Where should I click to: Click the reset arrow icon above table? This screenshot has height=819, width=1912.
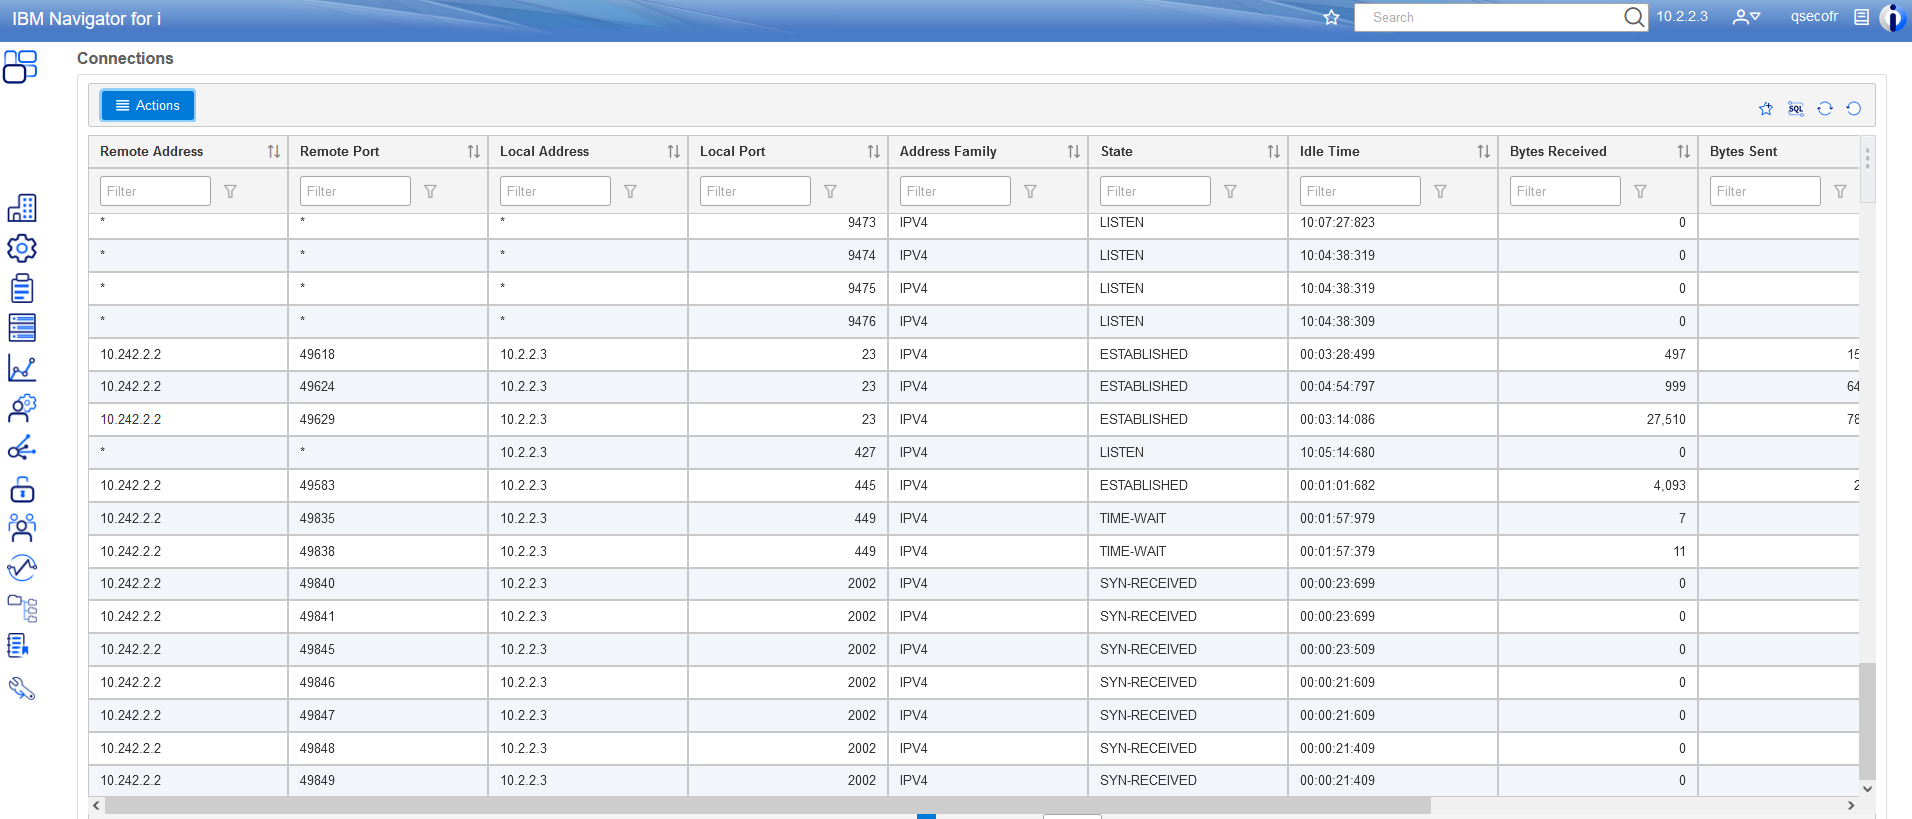tap(1853, 109)
